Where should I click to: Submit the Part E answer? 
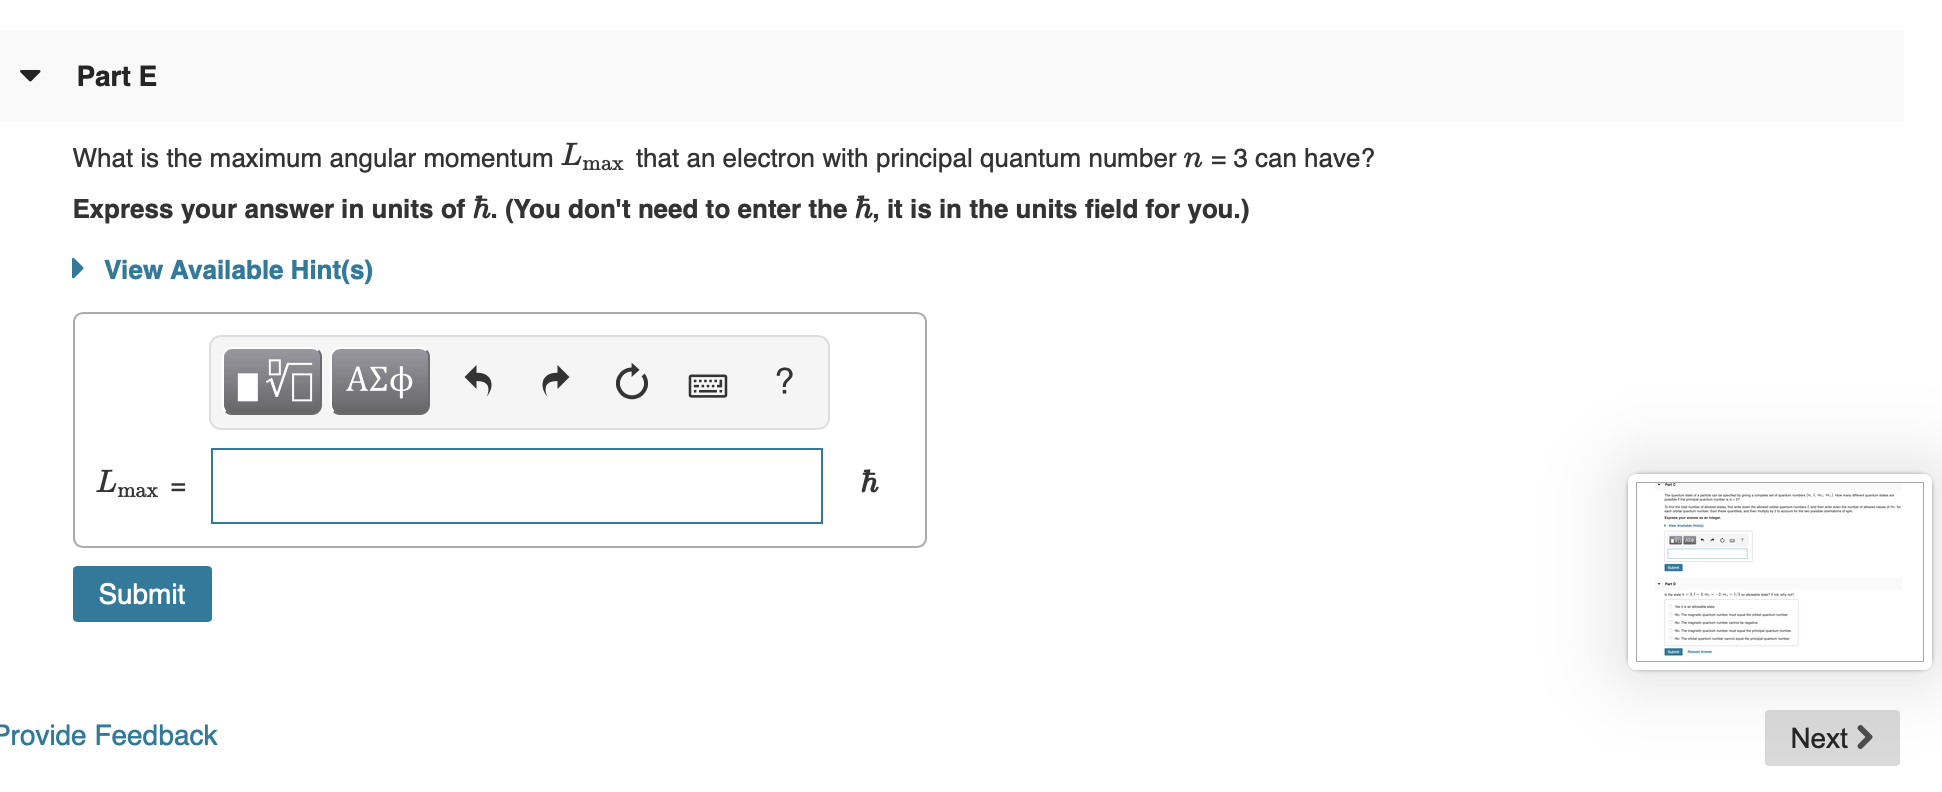[x=142, y=594]
